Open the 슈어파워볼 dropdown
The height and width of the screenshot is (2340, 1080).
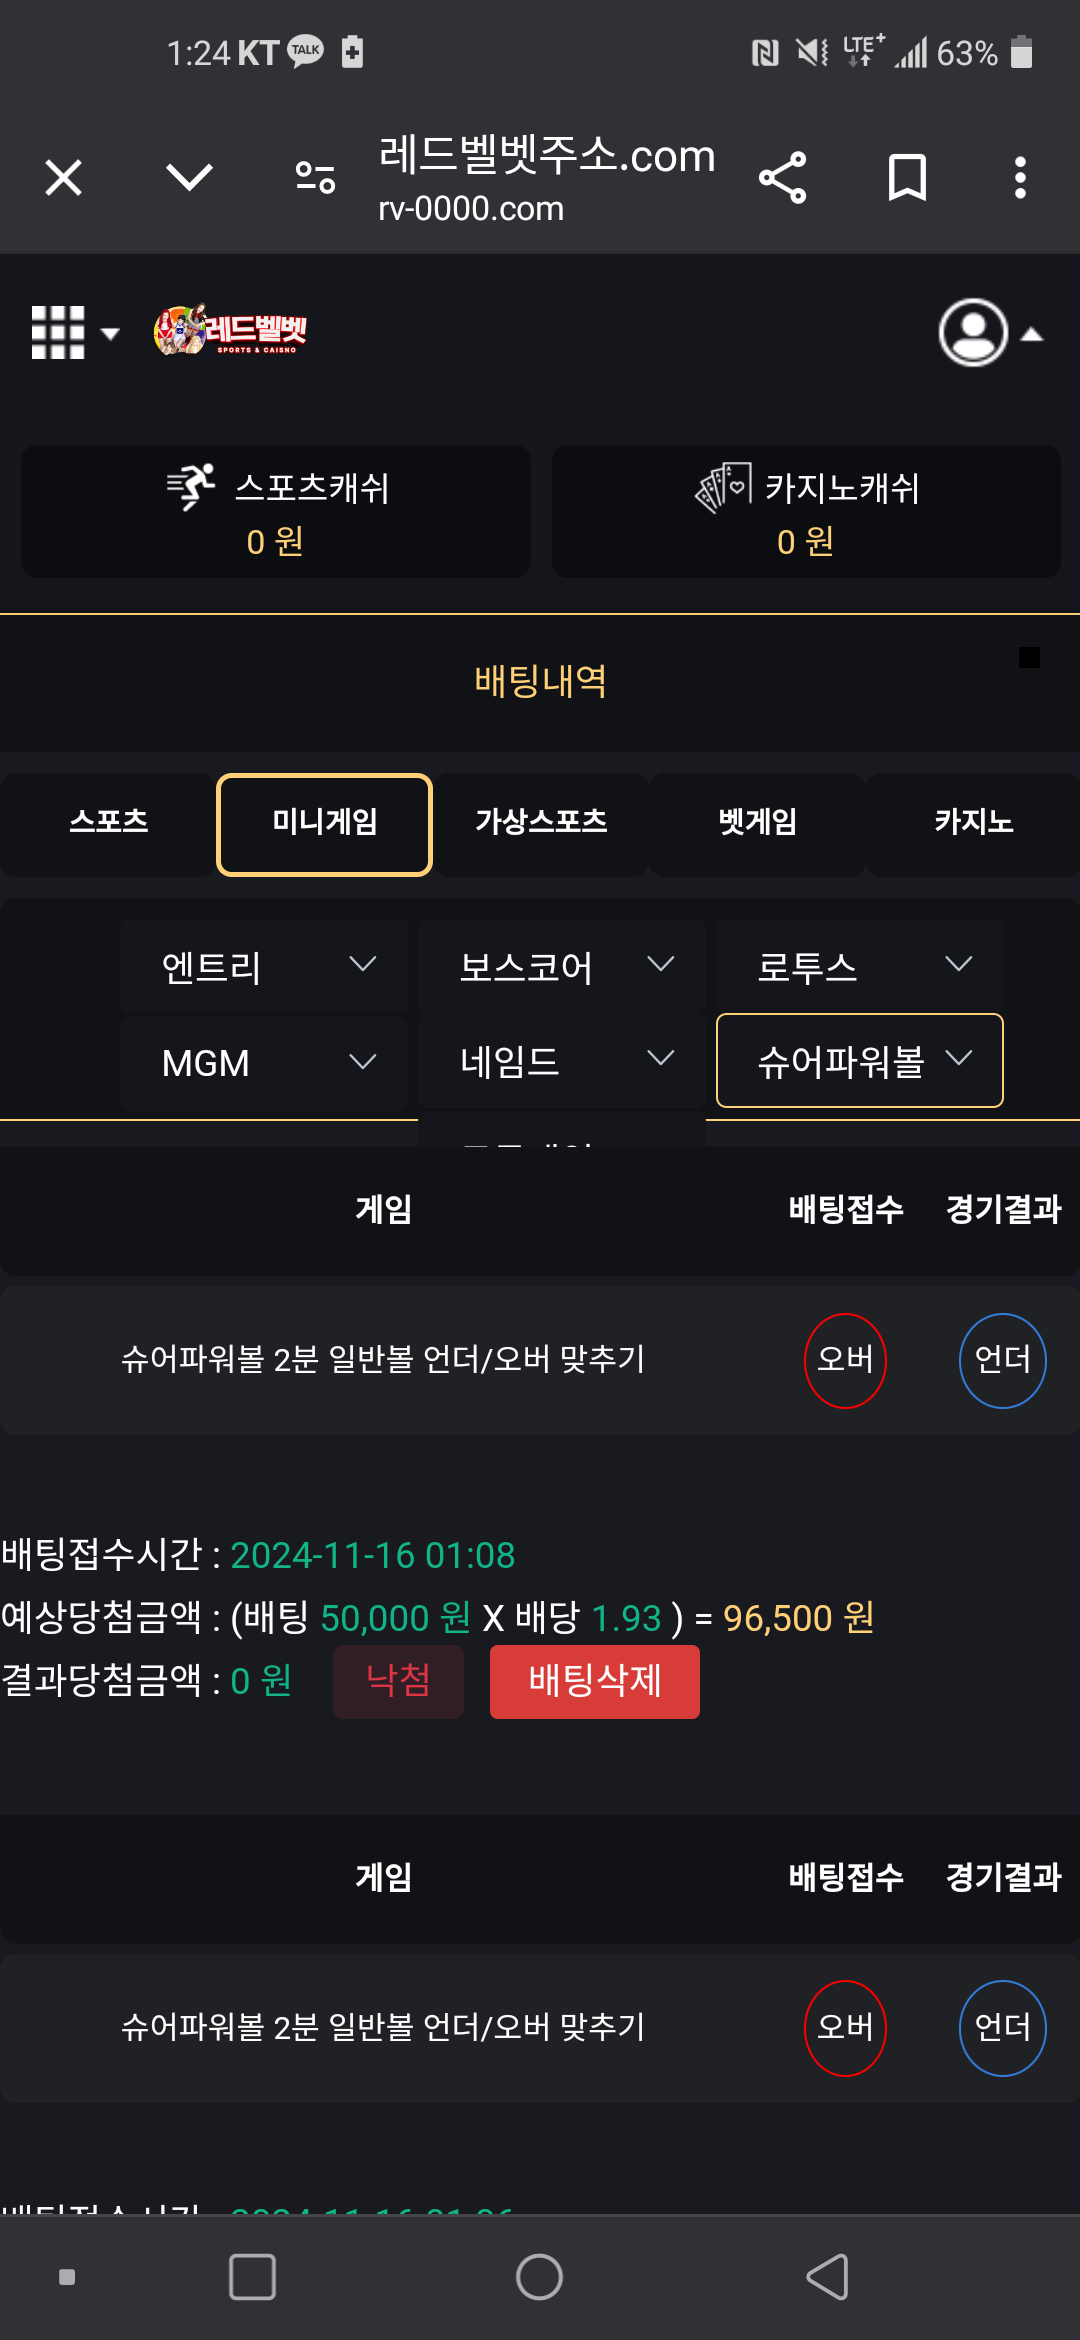point(860,1061)
